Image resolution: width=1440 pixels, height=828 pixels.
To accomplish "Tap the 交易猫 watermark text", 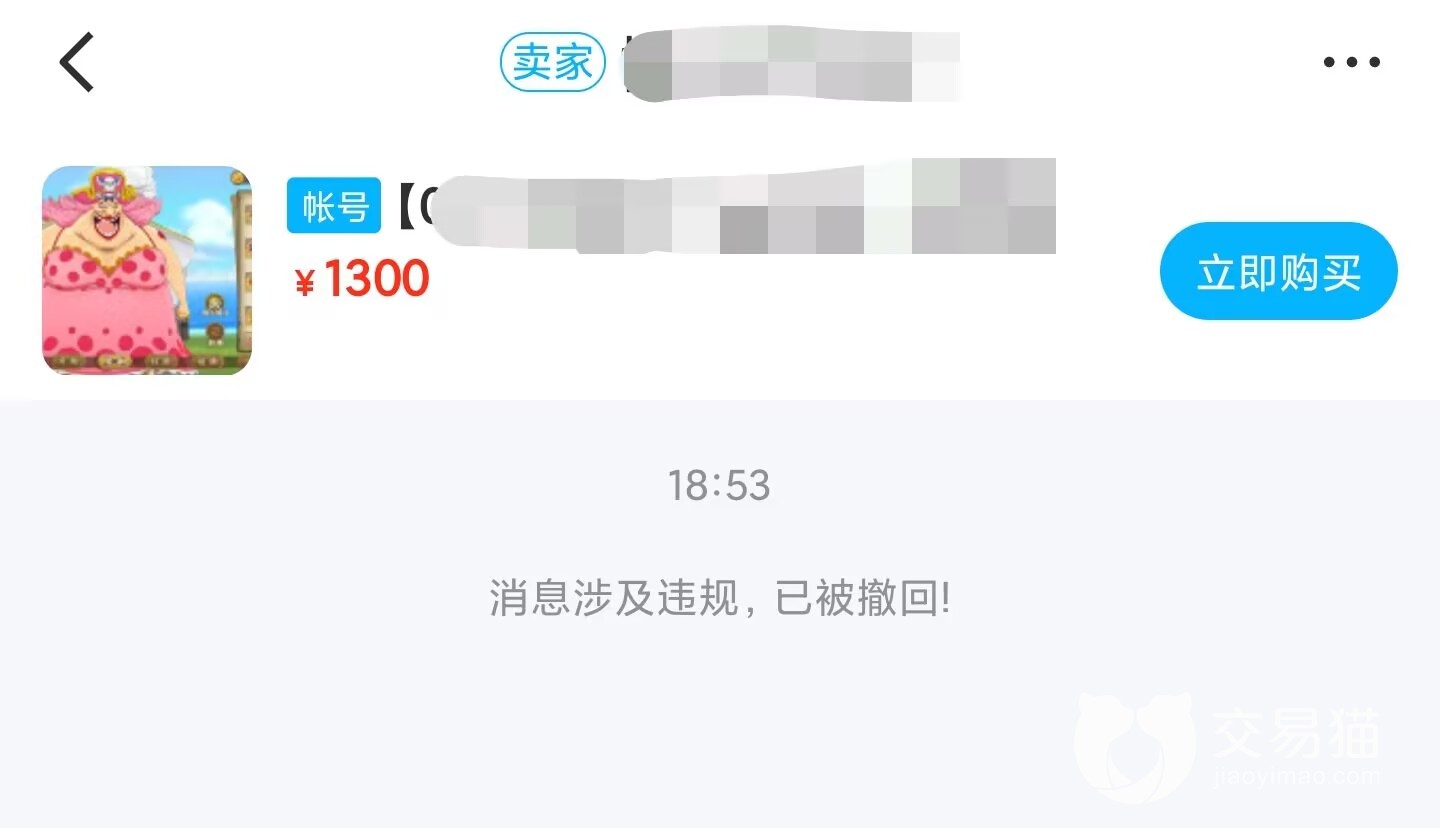I will click(x=1296, y=735).
